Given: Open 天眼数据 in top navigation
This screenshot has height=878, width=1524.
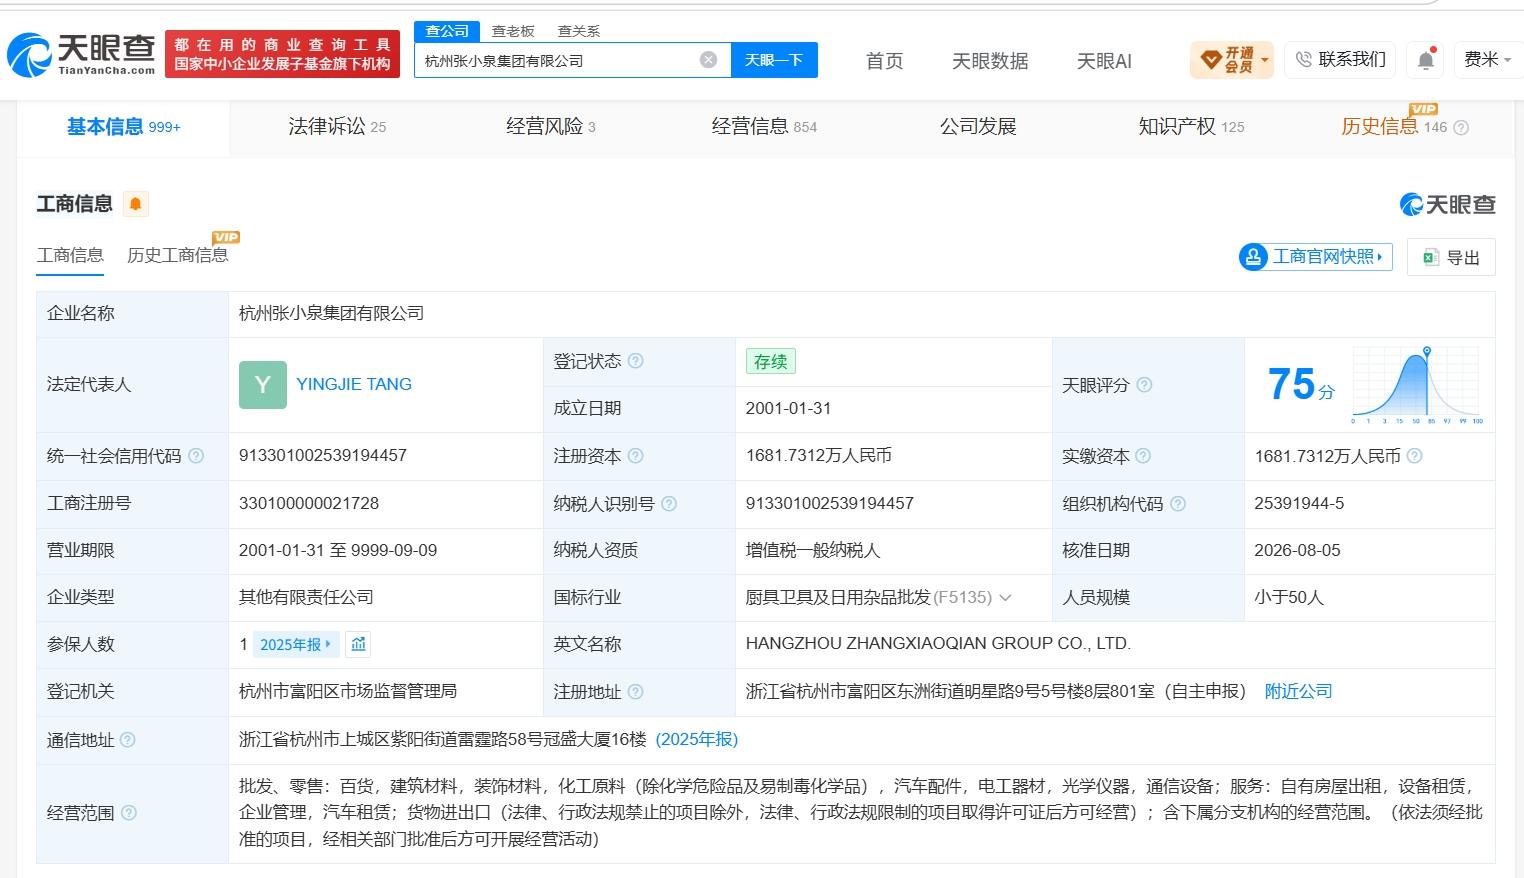Looking at the screenshot, I should (990, 61).
